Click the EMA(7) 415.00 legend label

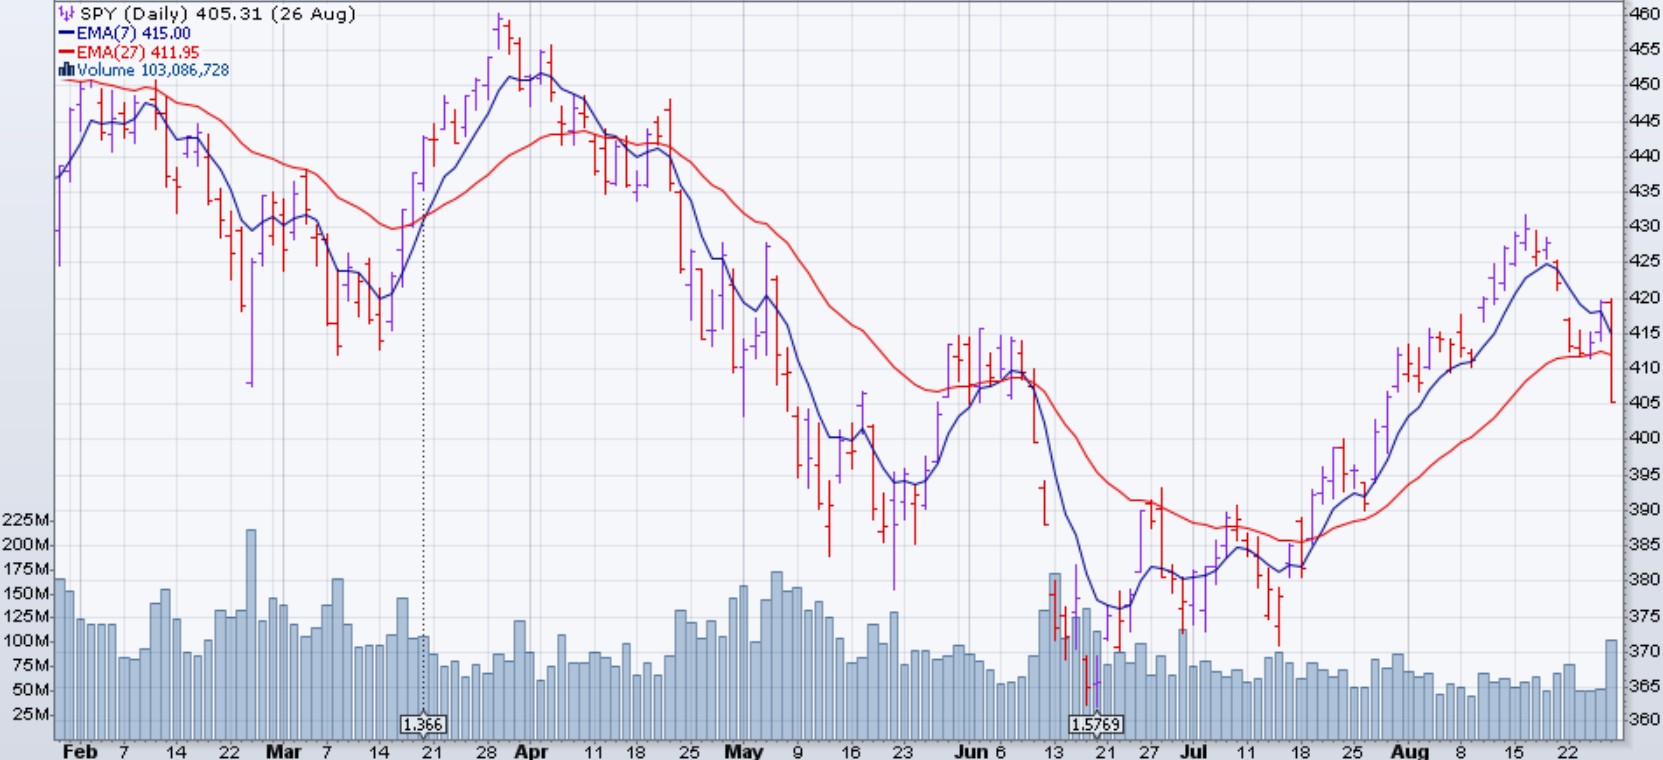(133, 33)
